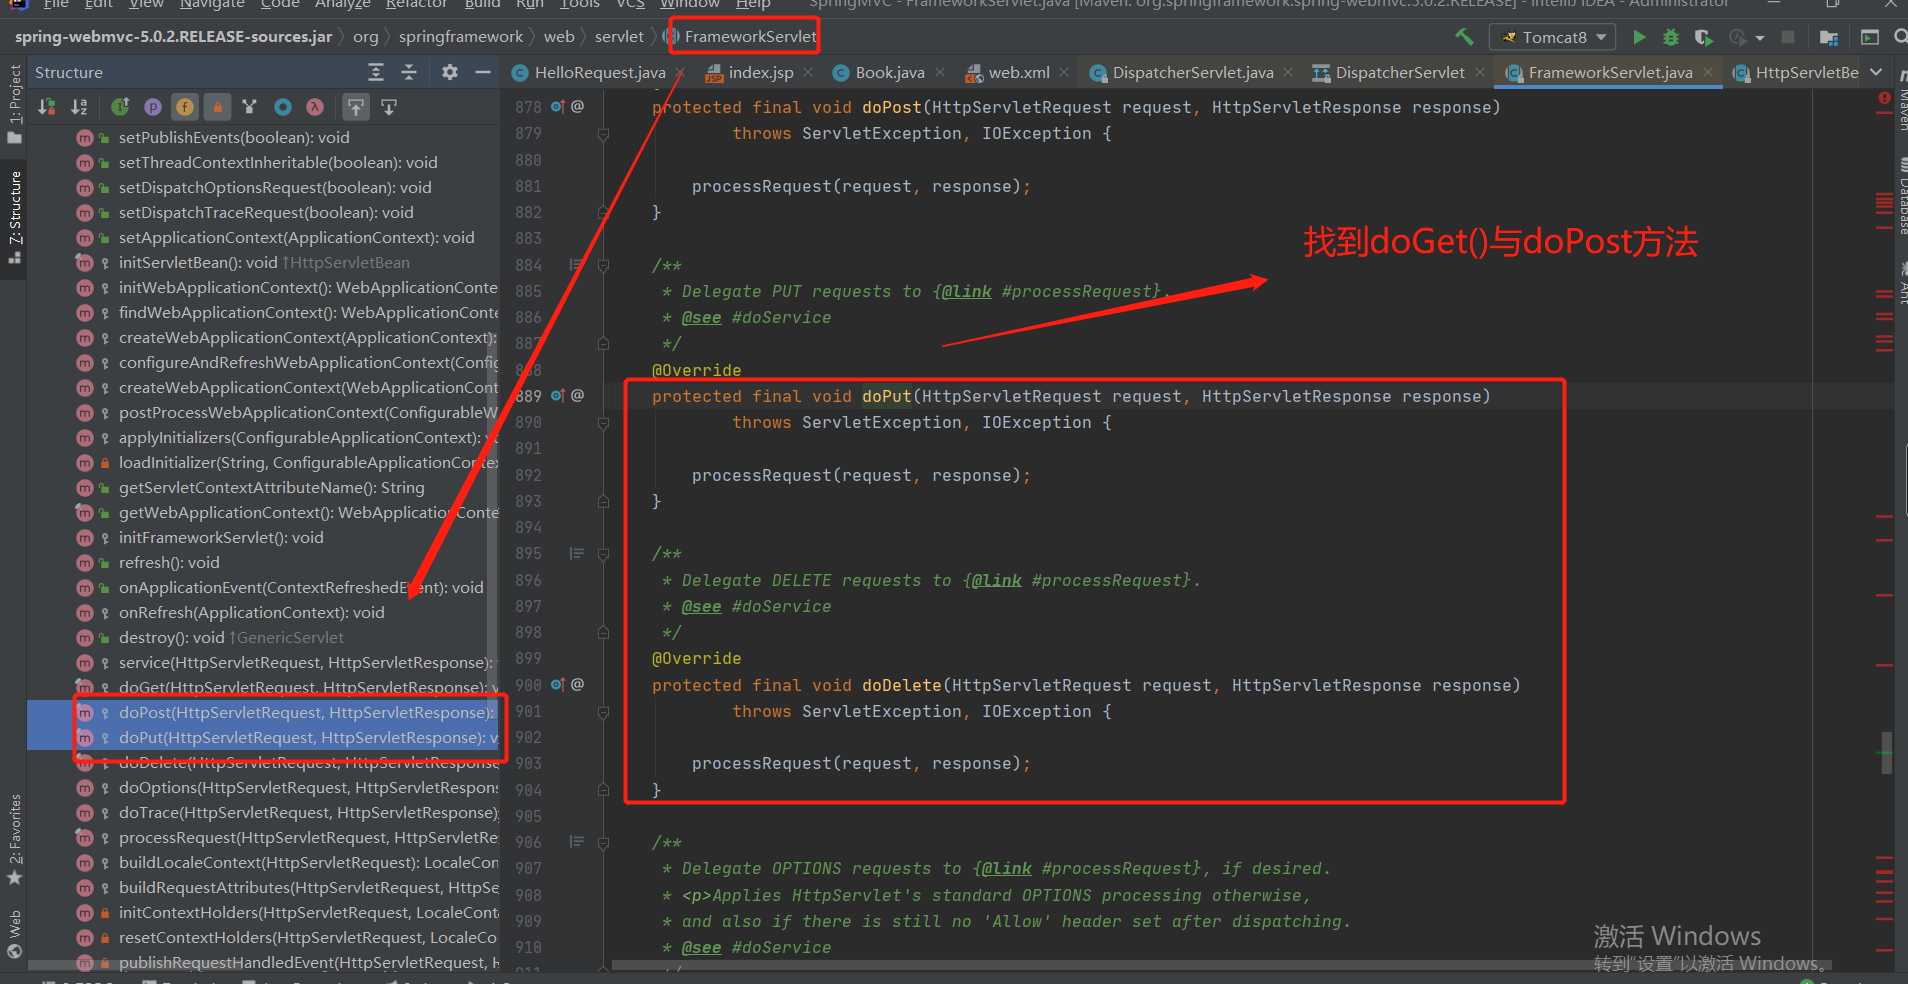Toggle rendered doc icon at line 884
The image size is (1908, 984).
tap(576, 264)
